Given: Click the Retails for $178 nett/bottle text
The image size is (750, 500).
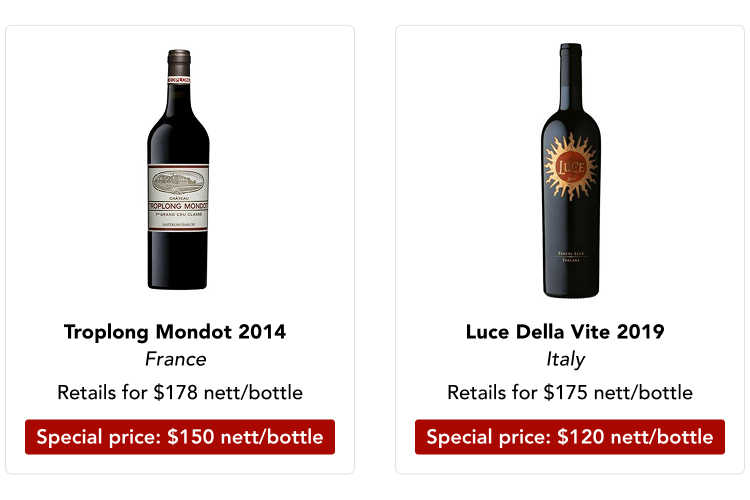Looking at the screenshot, I should coord(180,392).
